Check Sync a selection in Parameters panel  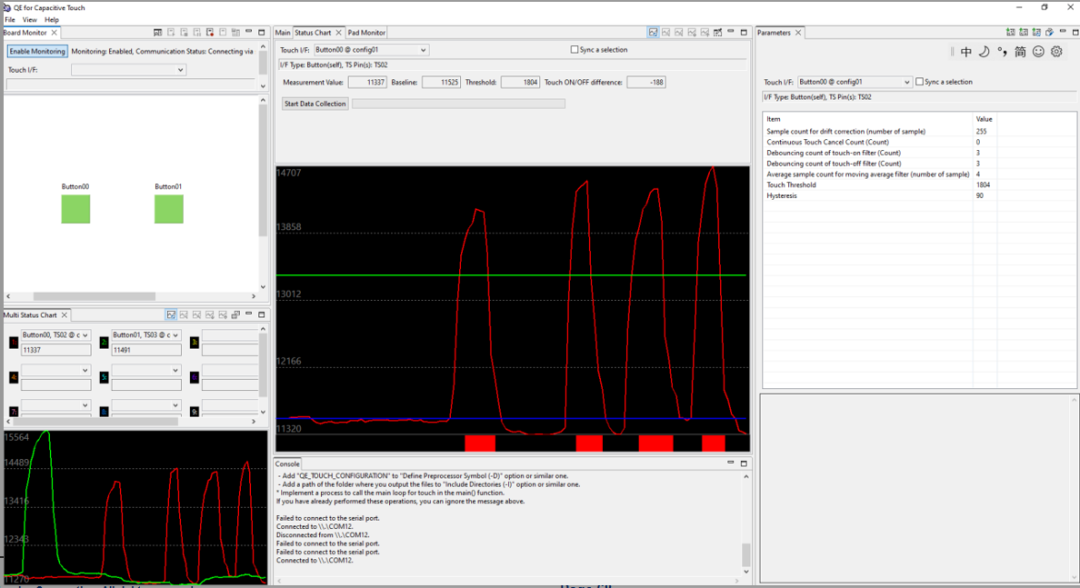tap(919, 82)
